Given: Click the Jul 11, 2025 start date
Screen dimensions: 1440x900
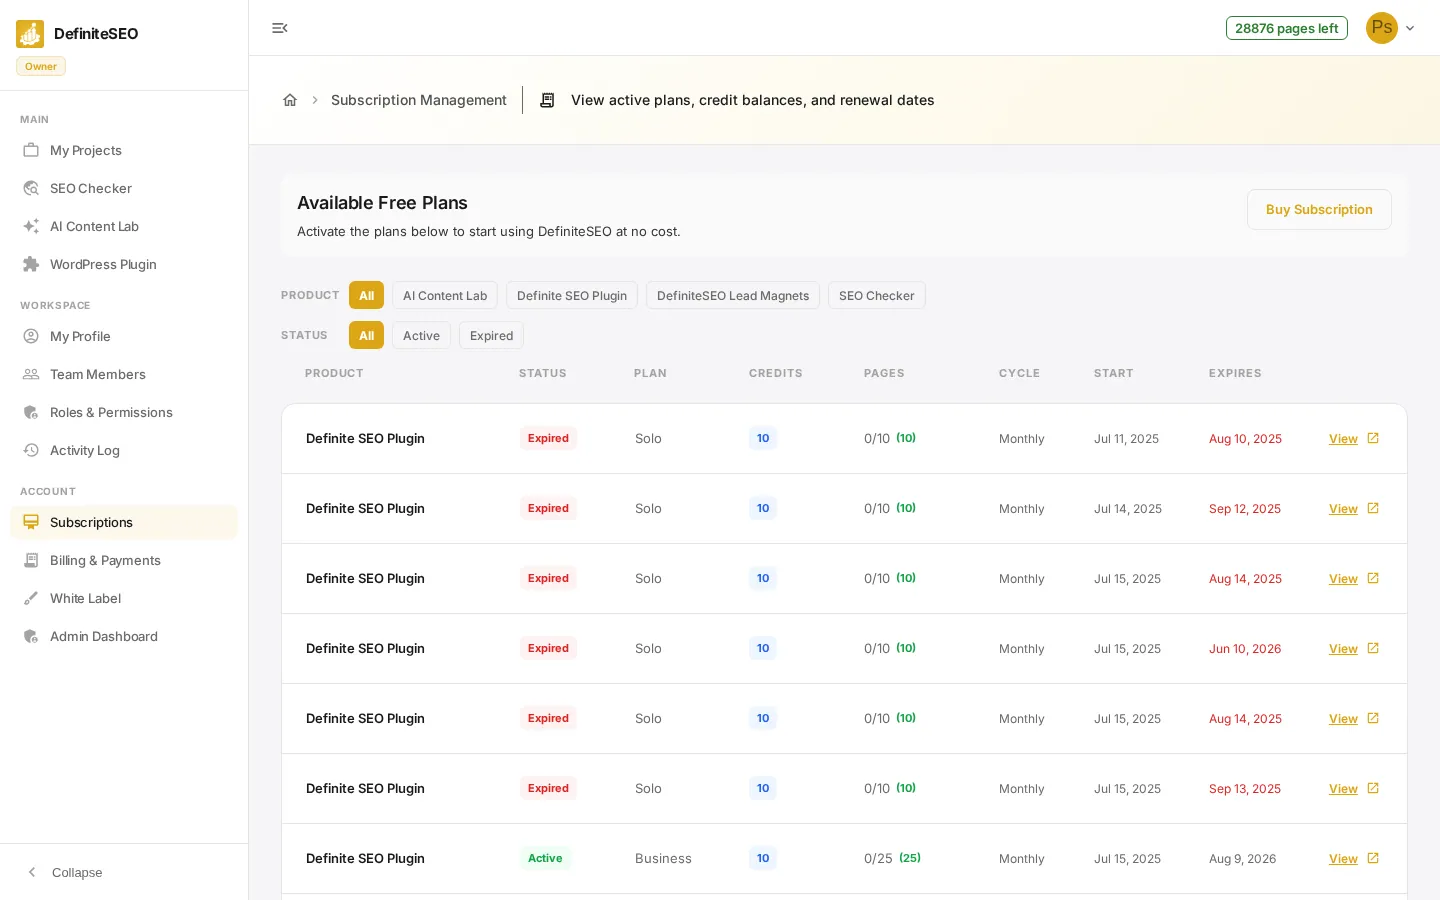Looking at the screenshot, I should (1126, 438).
